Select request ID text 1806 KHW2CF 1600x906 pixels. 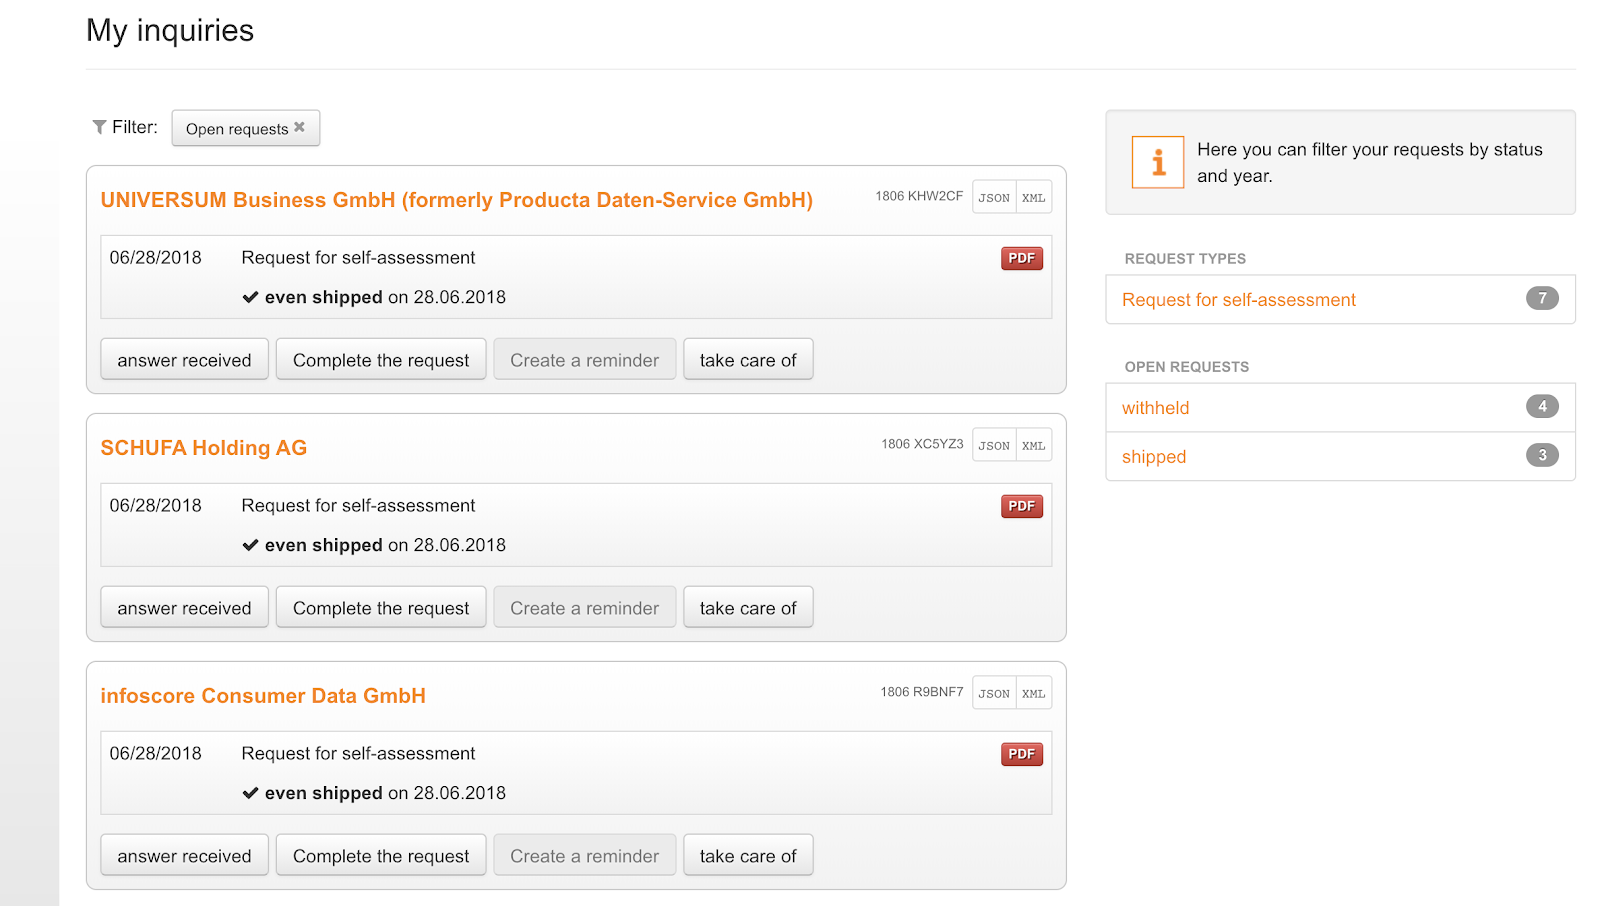pos(919,196)
